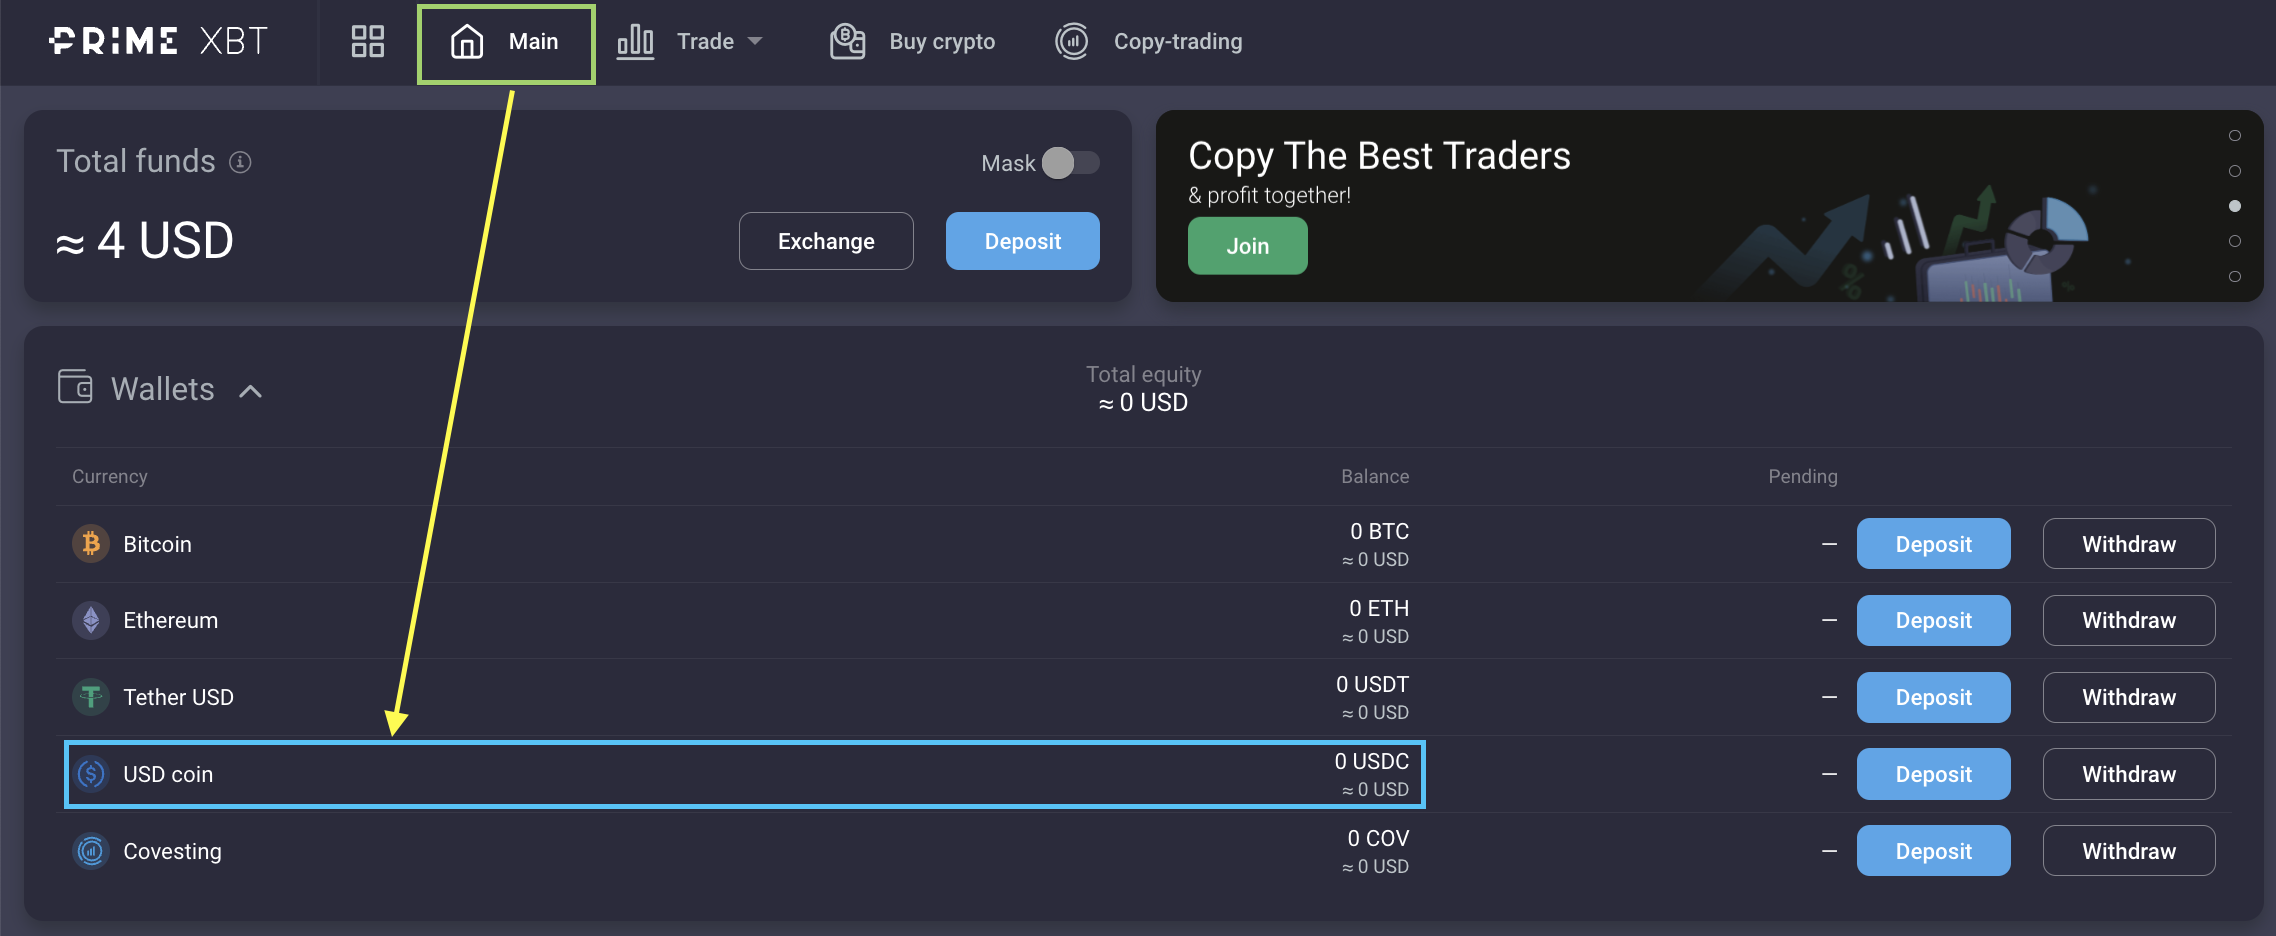Withdraw from the Ethereum wallet
The width and height of the screenshot is (2276, 936).
pyautogui.click(x=2128, y=621)
